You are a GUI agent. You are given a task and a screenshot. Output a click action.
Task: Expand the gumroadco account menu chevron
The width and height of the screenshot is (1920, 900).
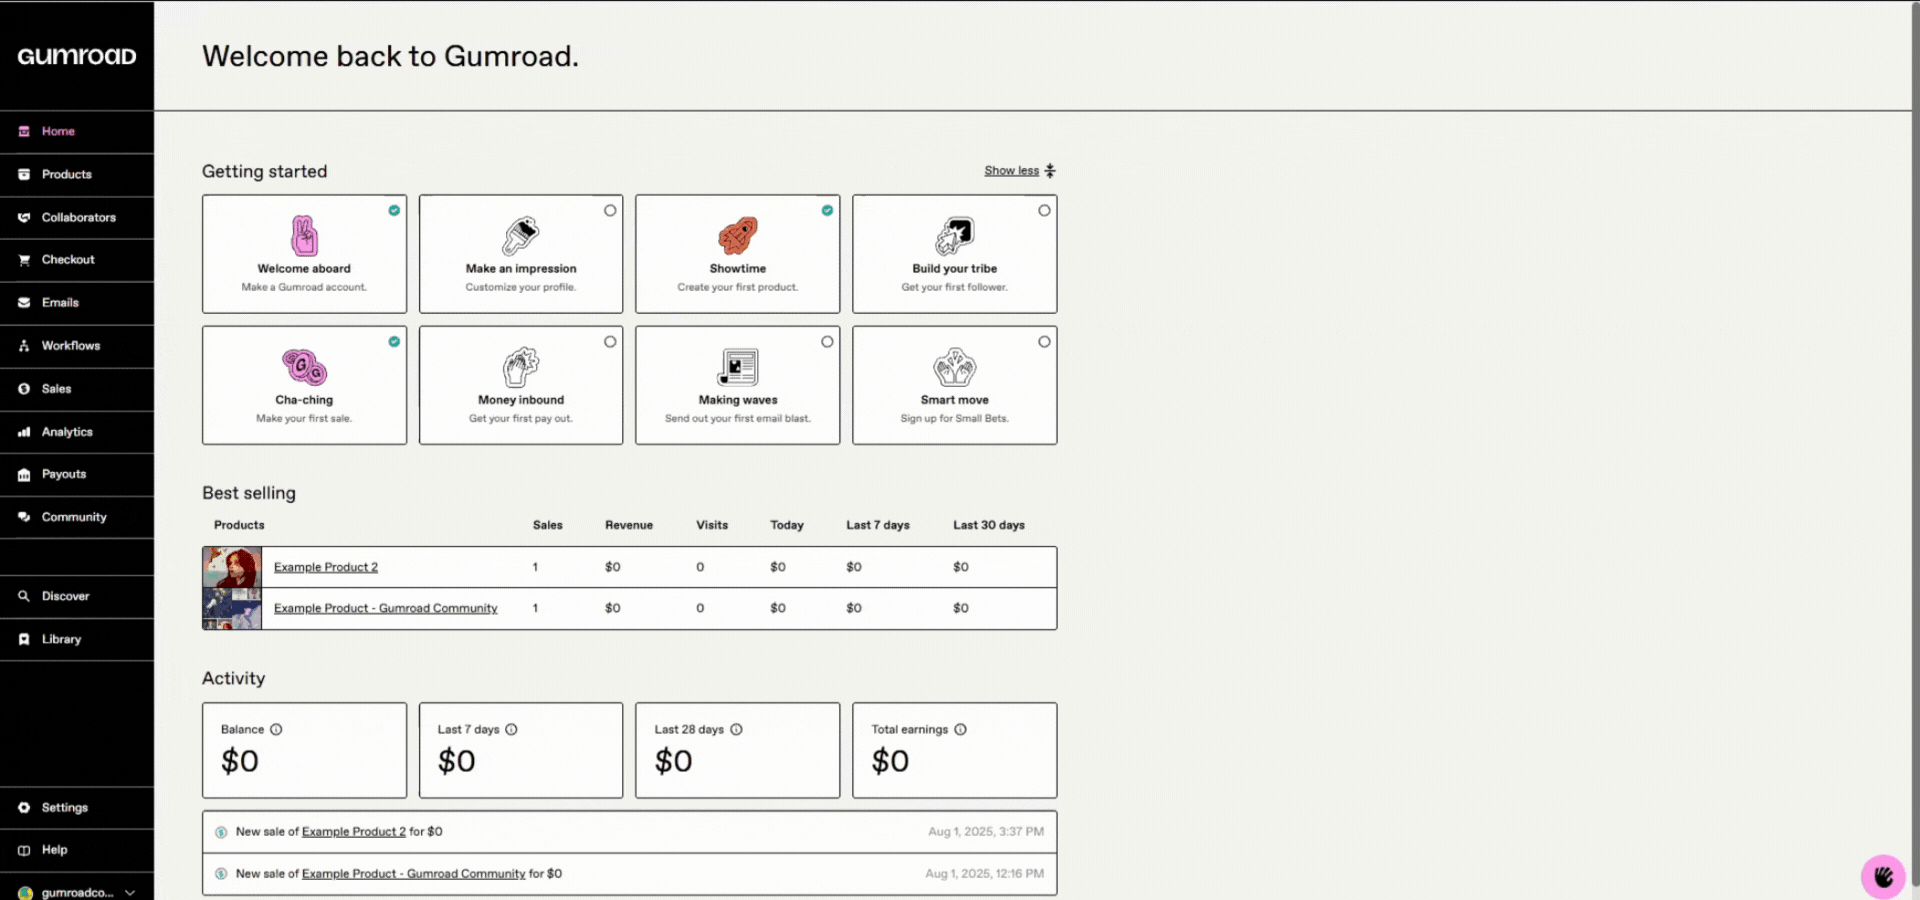point(130,893)
